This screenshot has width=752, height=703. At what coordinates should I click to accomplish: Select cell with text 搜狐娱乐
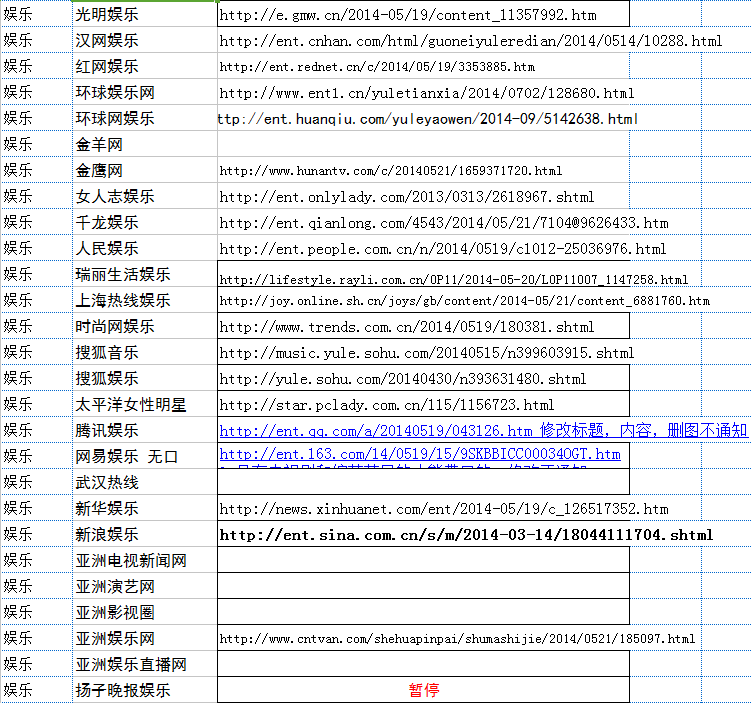pos(145,378)
